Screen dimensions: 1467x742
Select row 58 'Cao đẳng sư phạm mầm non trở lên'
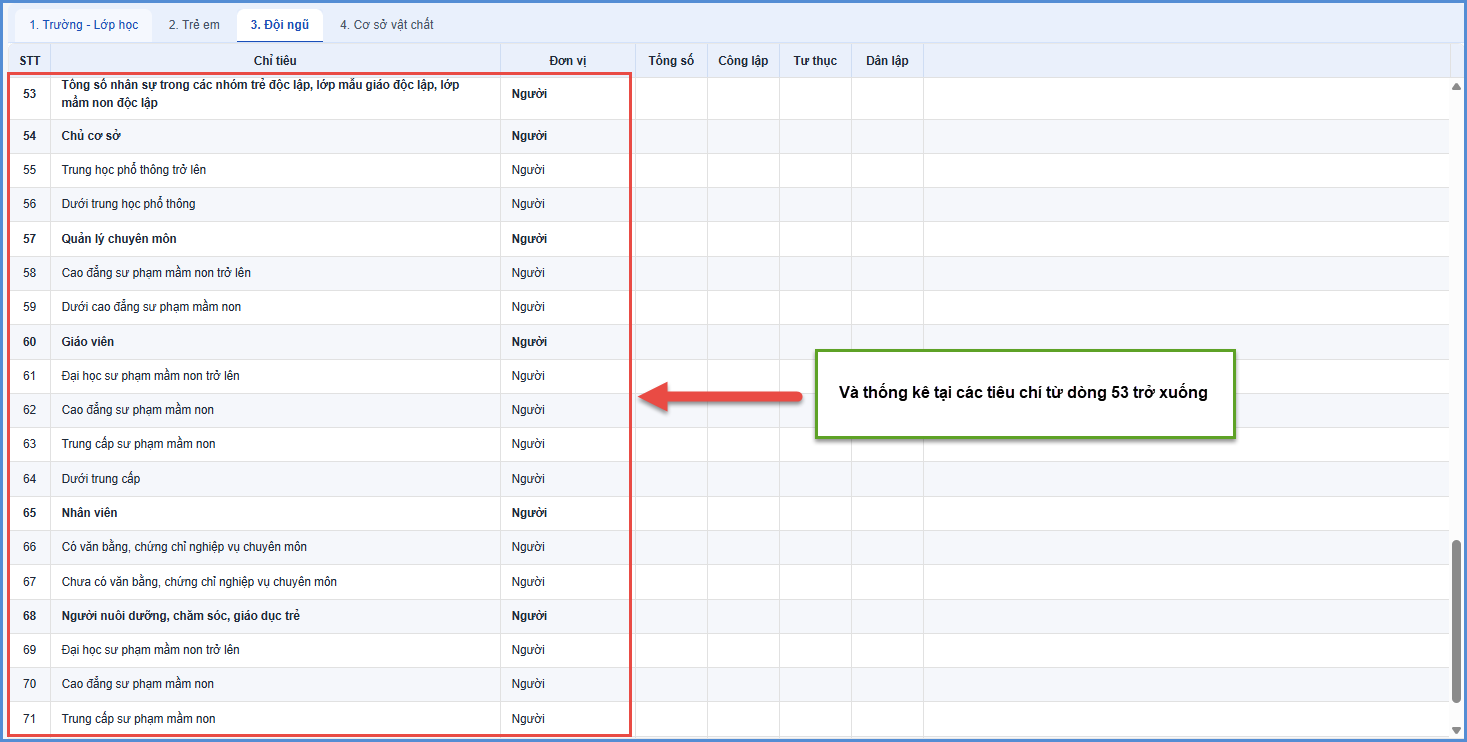pos(729,273)
